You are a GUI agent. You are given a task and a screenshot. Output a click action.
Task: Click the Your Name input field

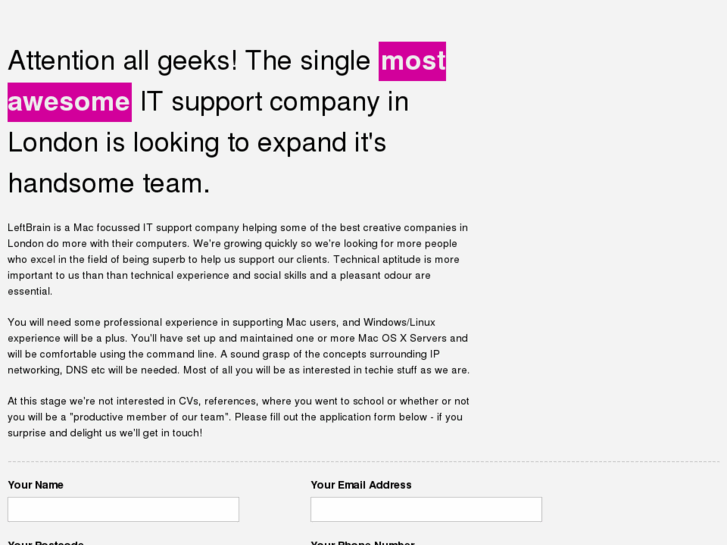[123, 509]
